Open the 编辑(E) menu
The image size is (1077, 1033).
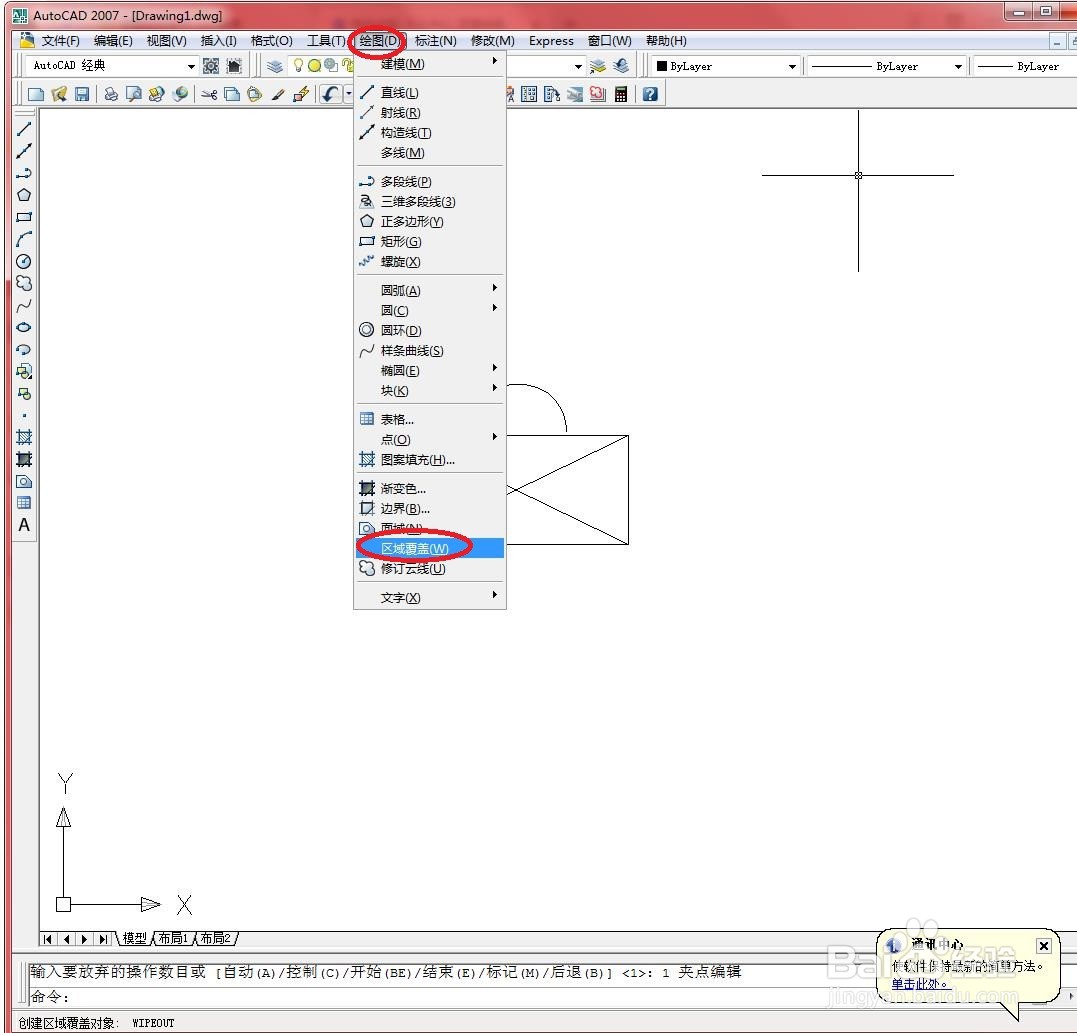click(x=113, y=41)
